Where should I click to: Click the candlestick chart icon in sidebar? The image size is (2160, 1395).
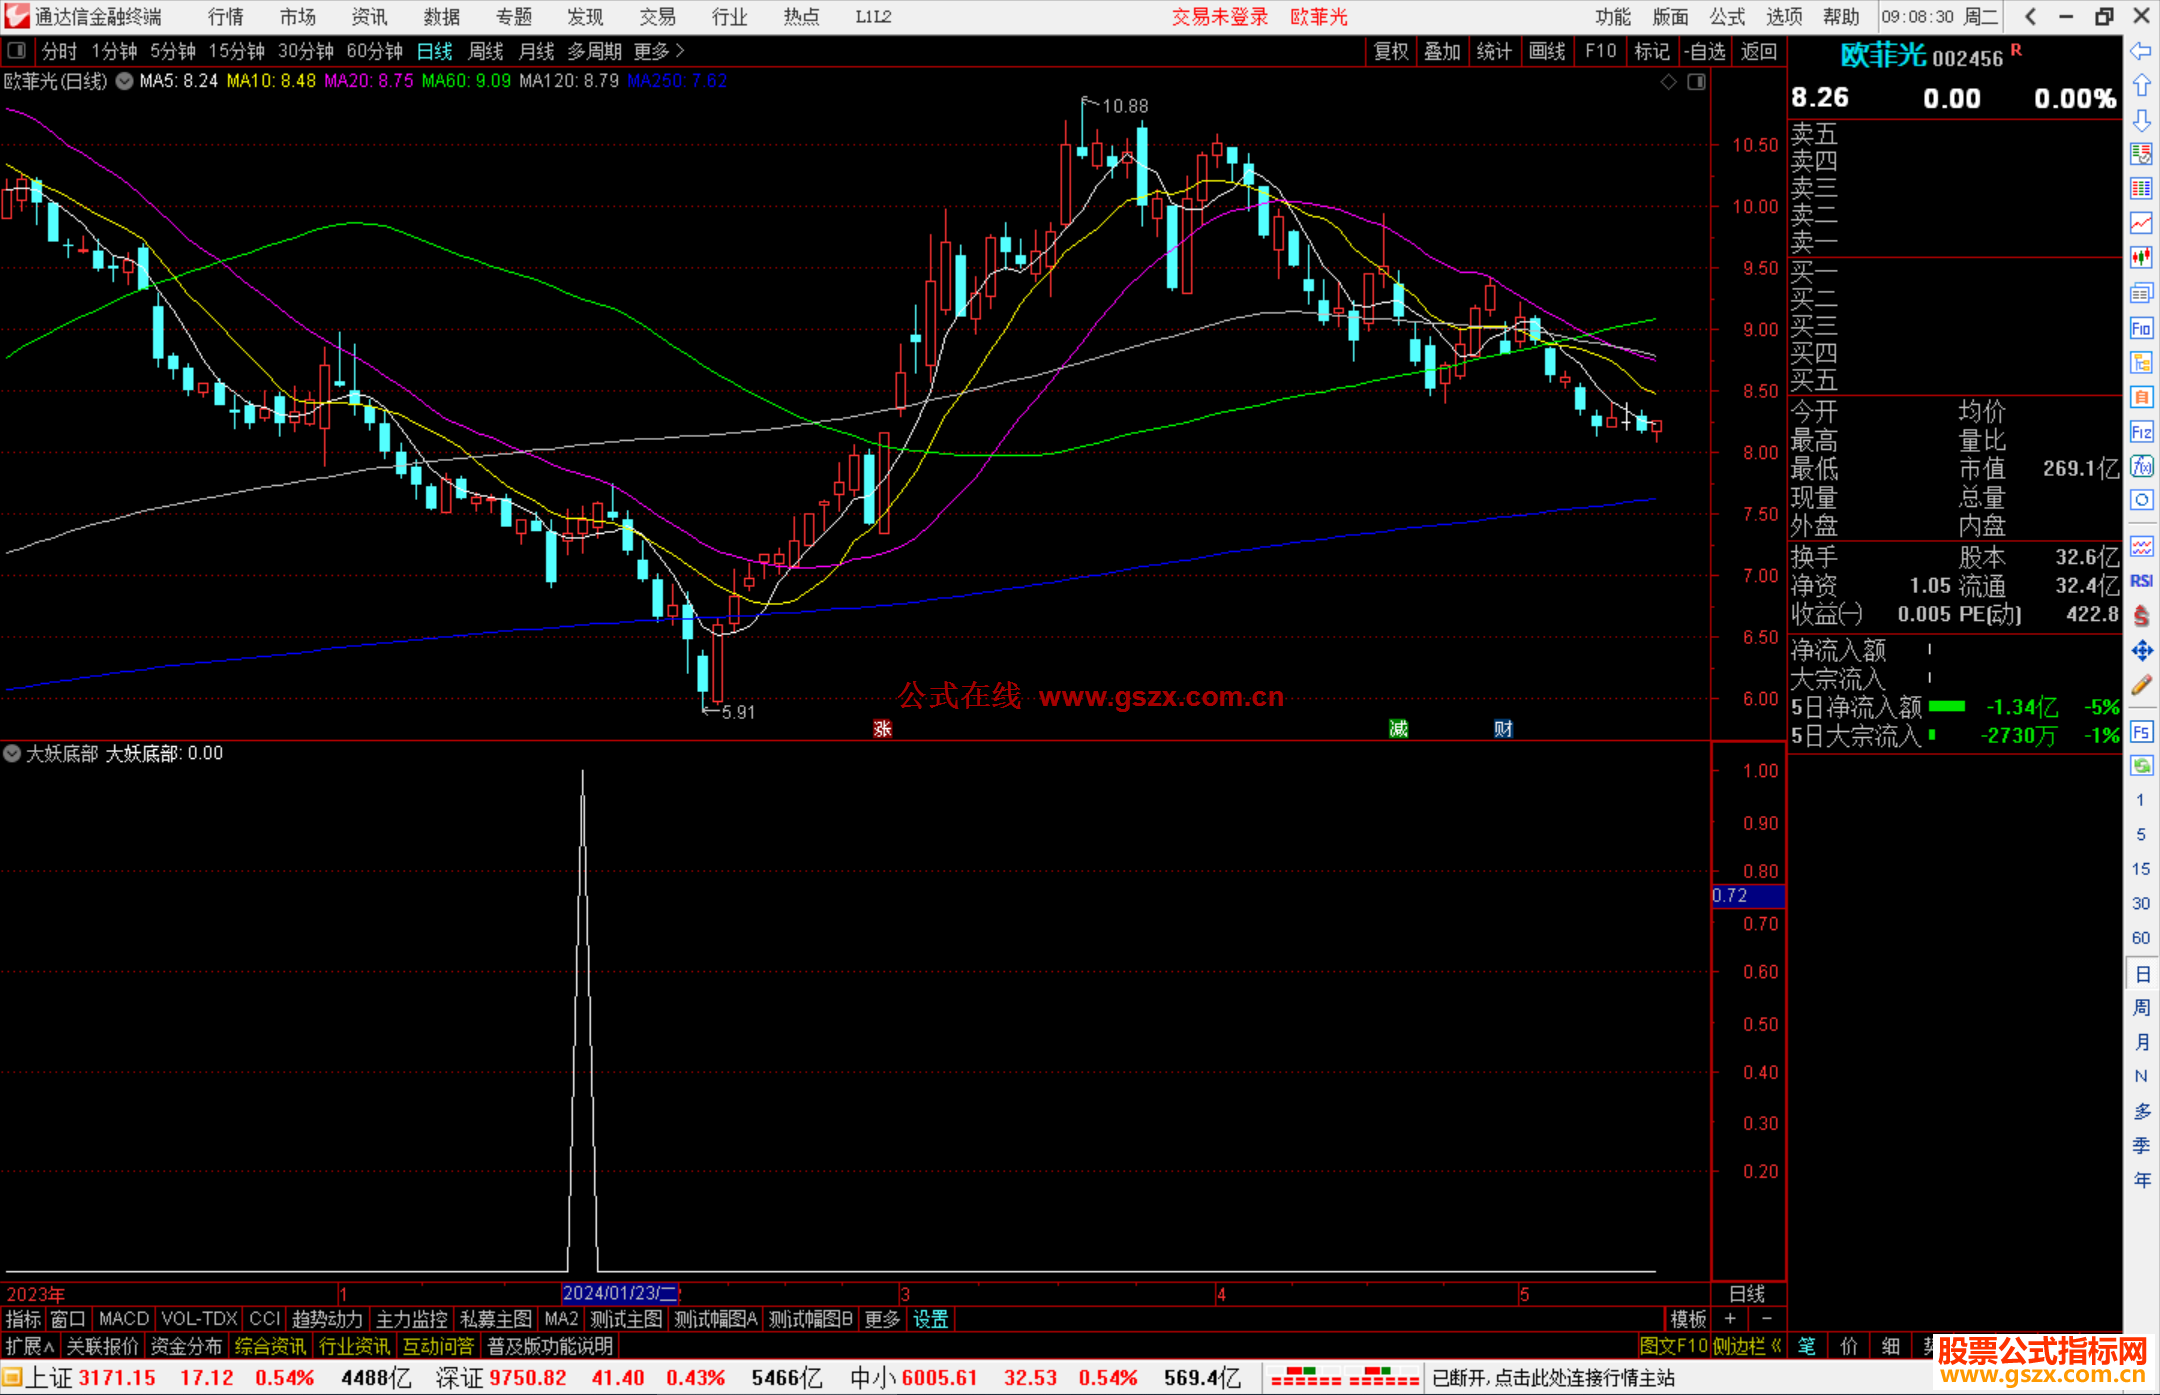tap(2141, 258)
